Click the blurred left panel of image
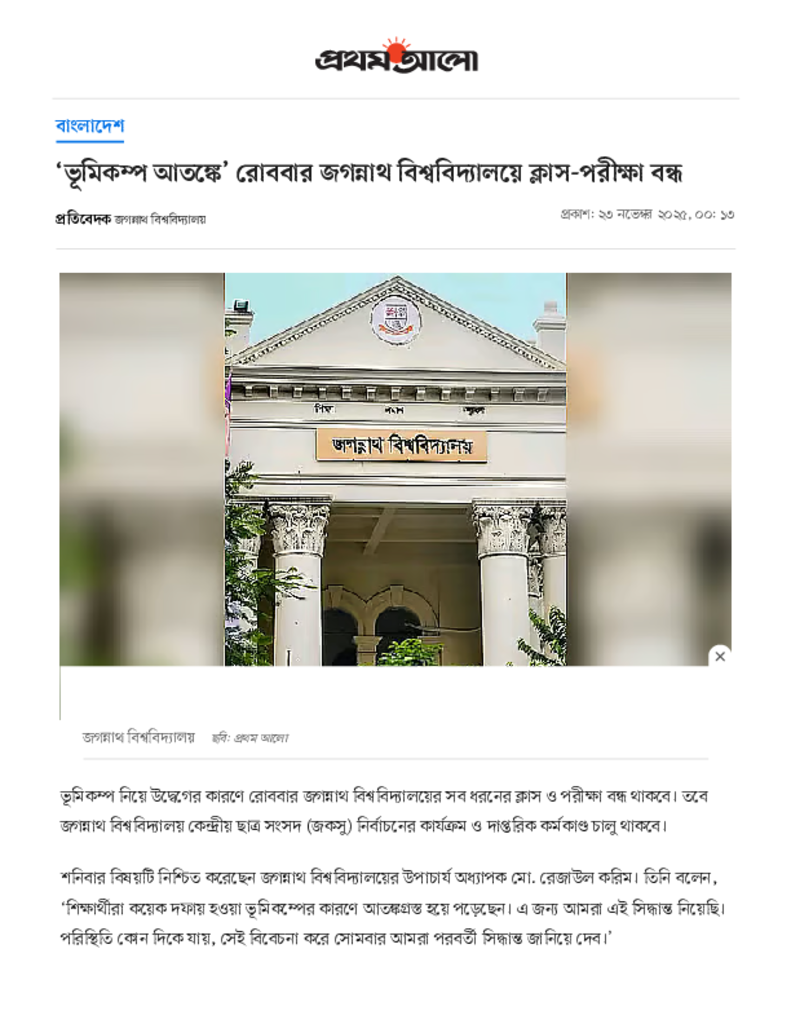This screenshot has width=791, height=1024. point(142,469)
